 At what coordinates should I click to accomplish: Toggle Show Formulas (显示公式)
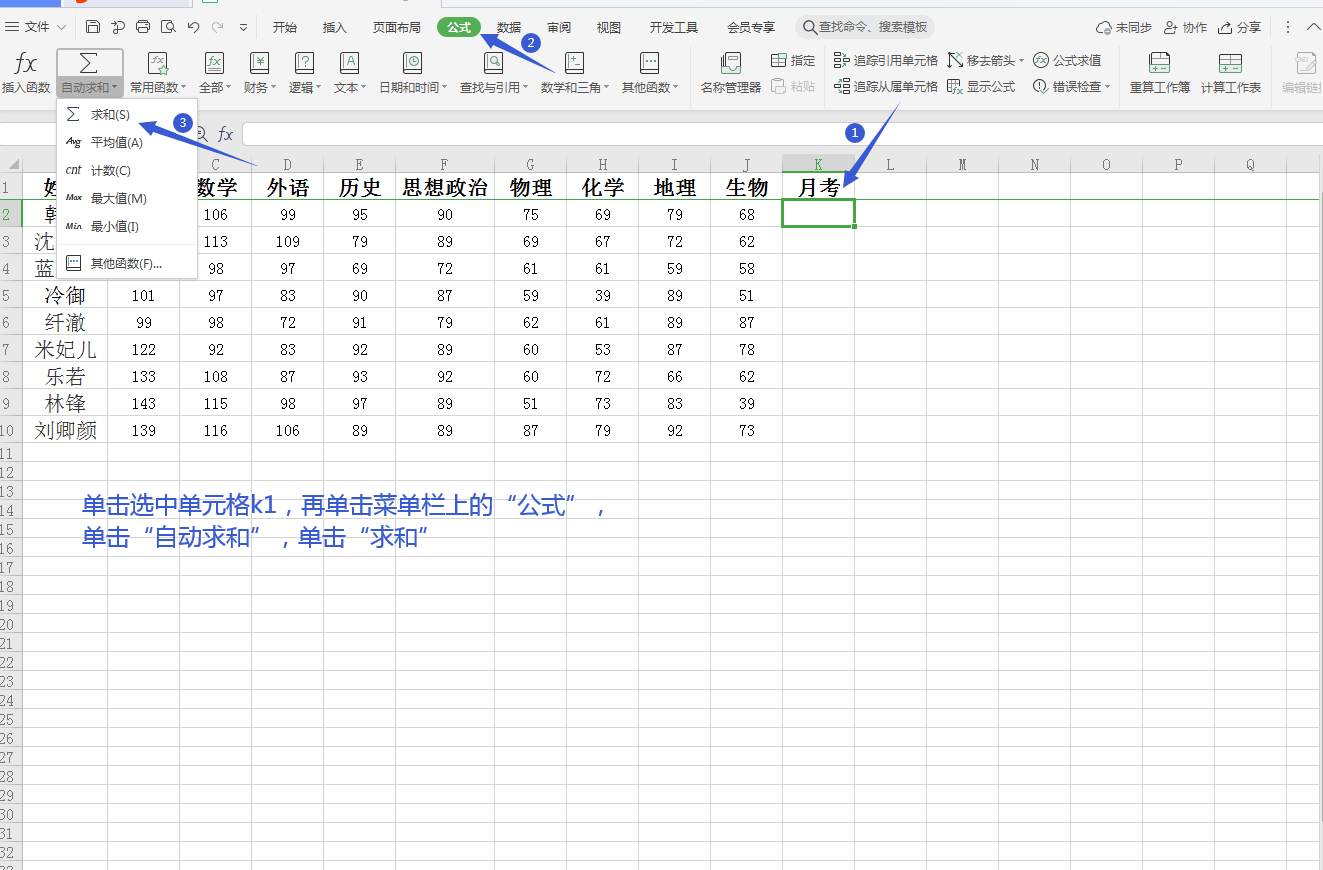pyautogui.click(x=981, y=87)
